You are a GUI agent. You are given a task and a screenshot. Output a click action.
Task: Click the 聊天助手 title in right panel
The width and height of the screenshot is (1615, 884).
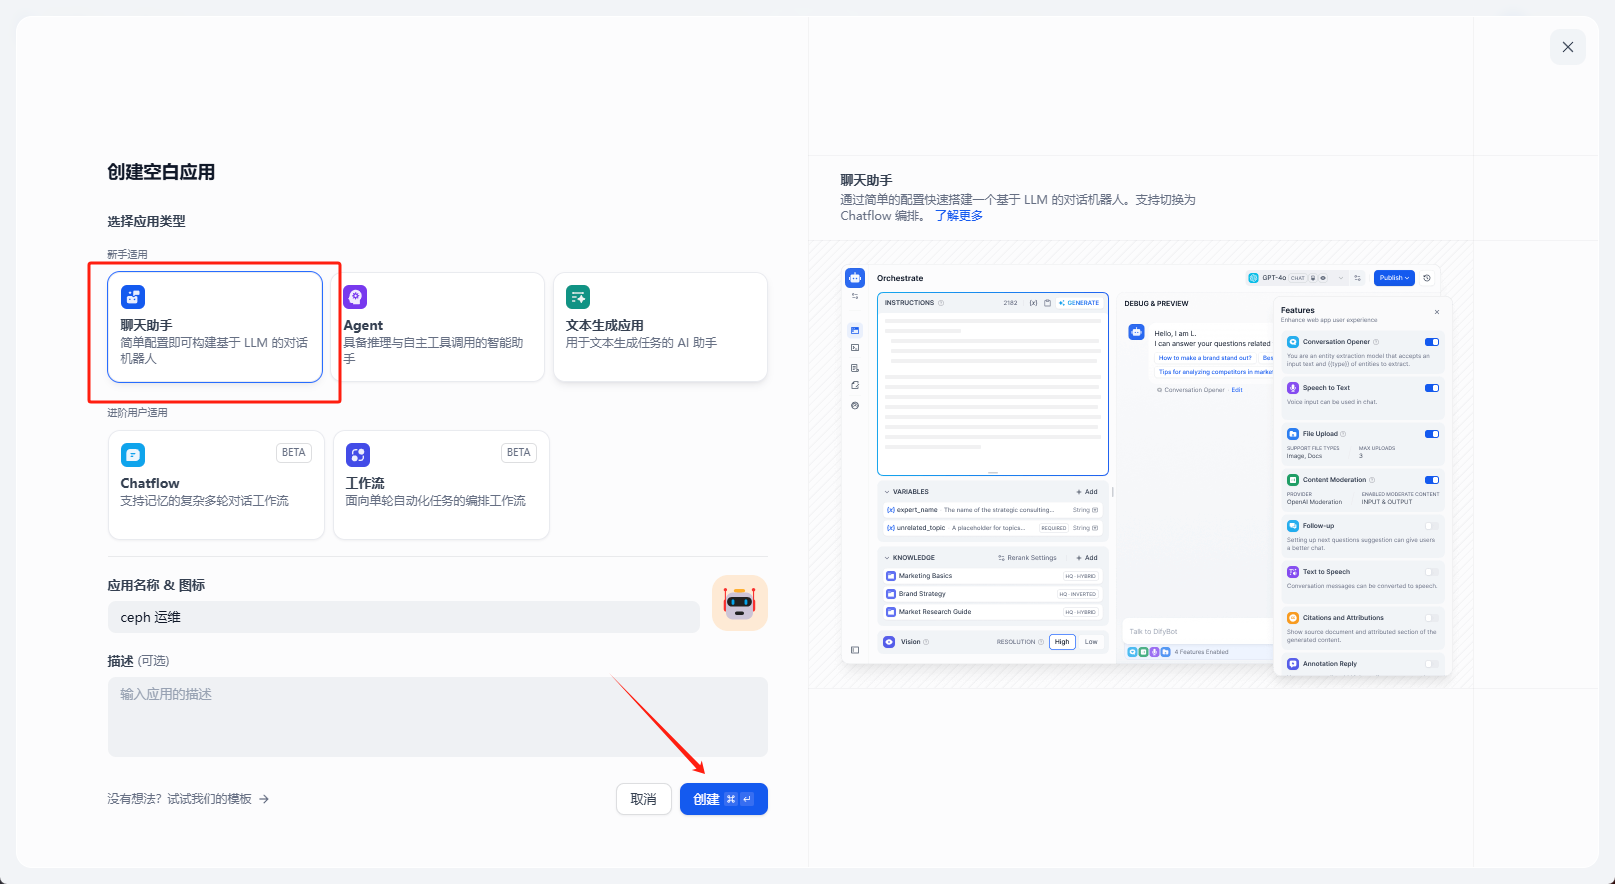tap(866, 180)
